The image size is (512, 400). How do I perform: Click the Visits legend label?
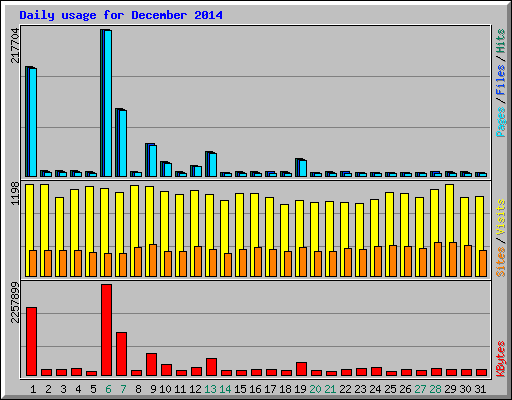[x=500, y=218]
